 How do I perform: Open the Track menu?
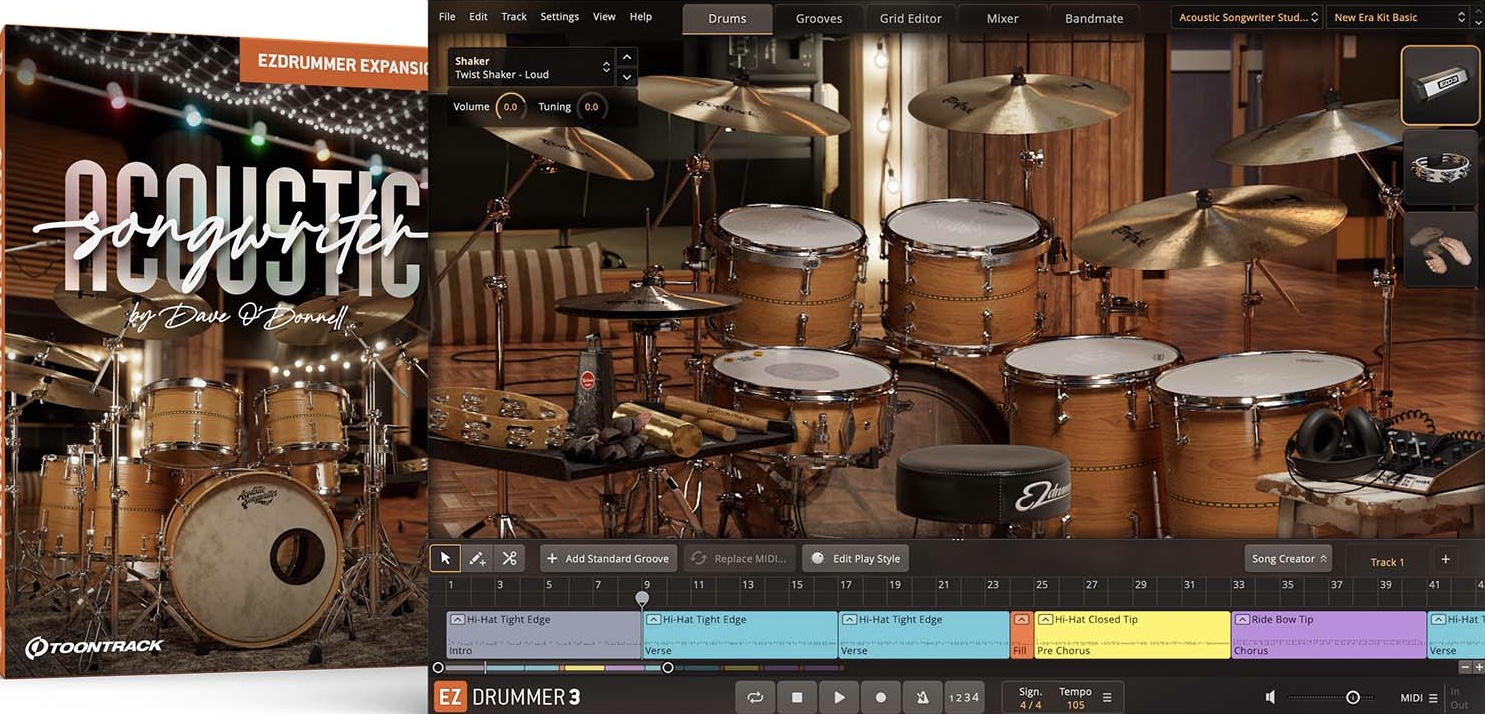(x=514, y=17)
